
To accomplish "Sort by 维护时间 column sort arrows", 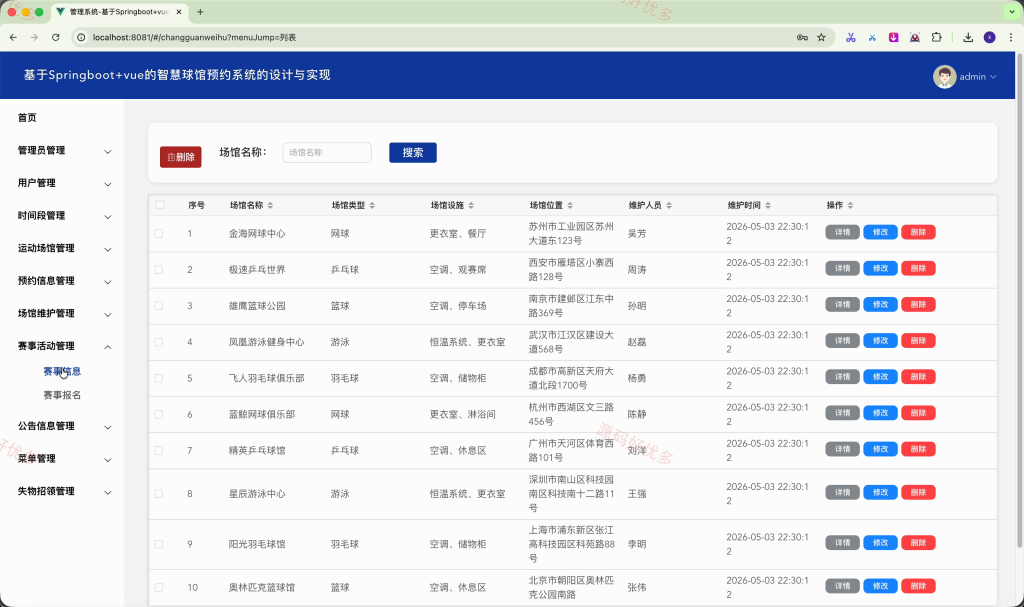I will (768, 205).
